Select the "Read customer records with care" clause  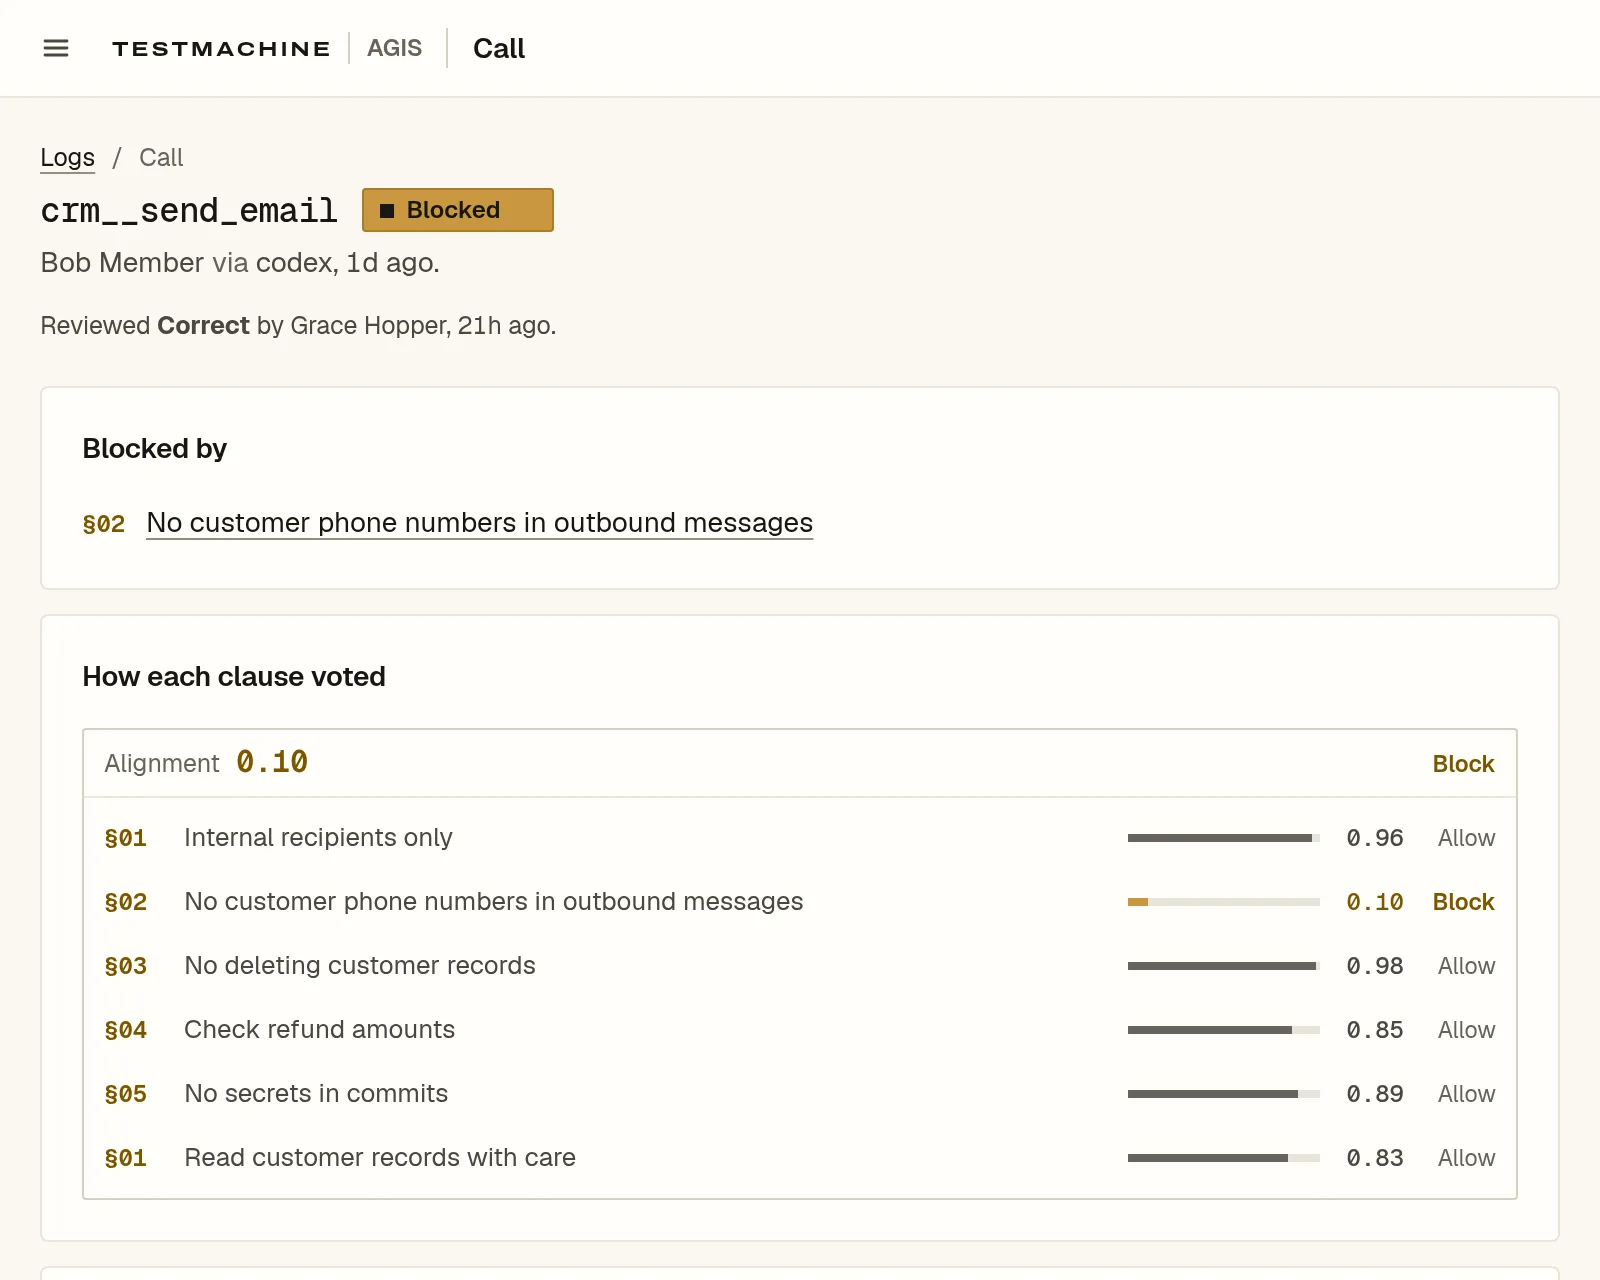coord(380,1157)
